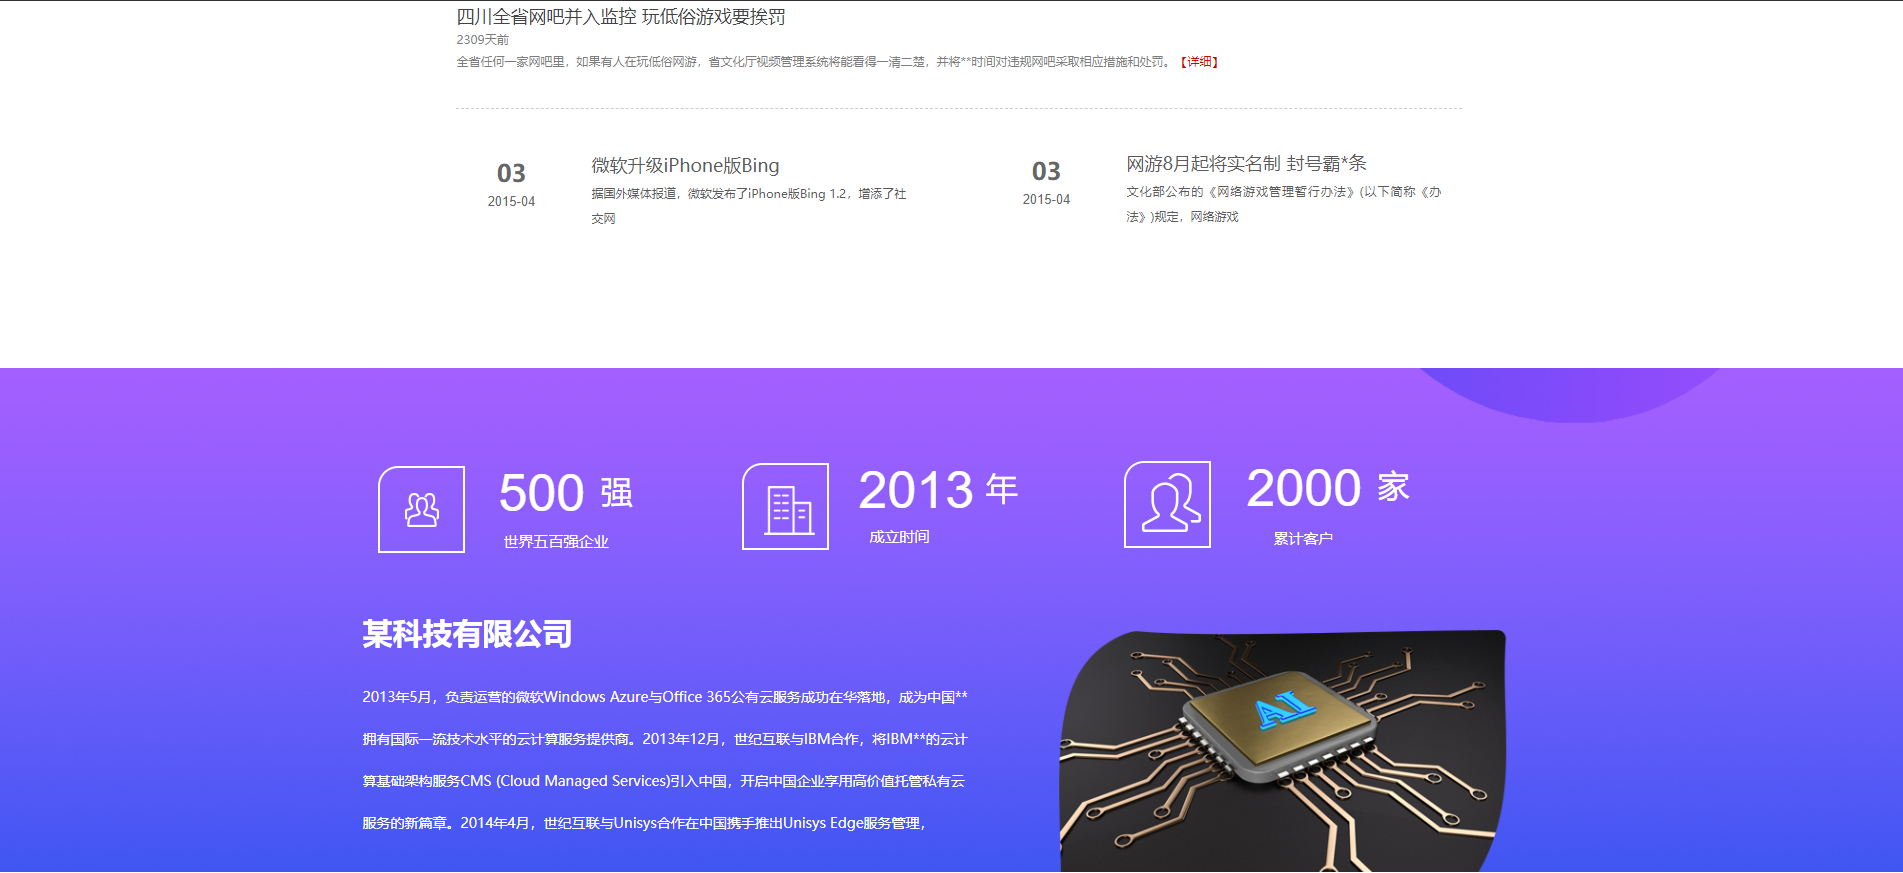Open the 网游8月起将实名制 article title
This screenshot has width=1903, height=873.
[x=1246, y=164]
